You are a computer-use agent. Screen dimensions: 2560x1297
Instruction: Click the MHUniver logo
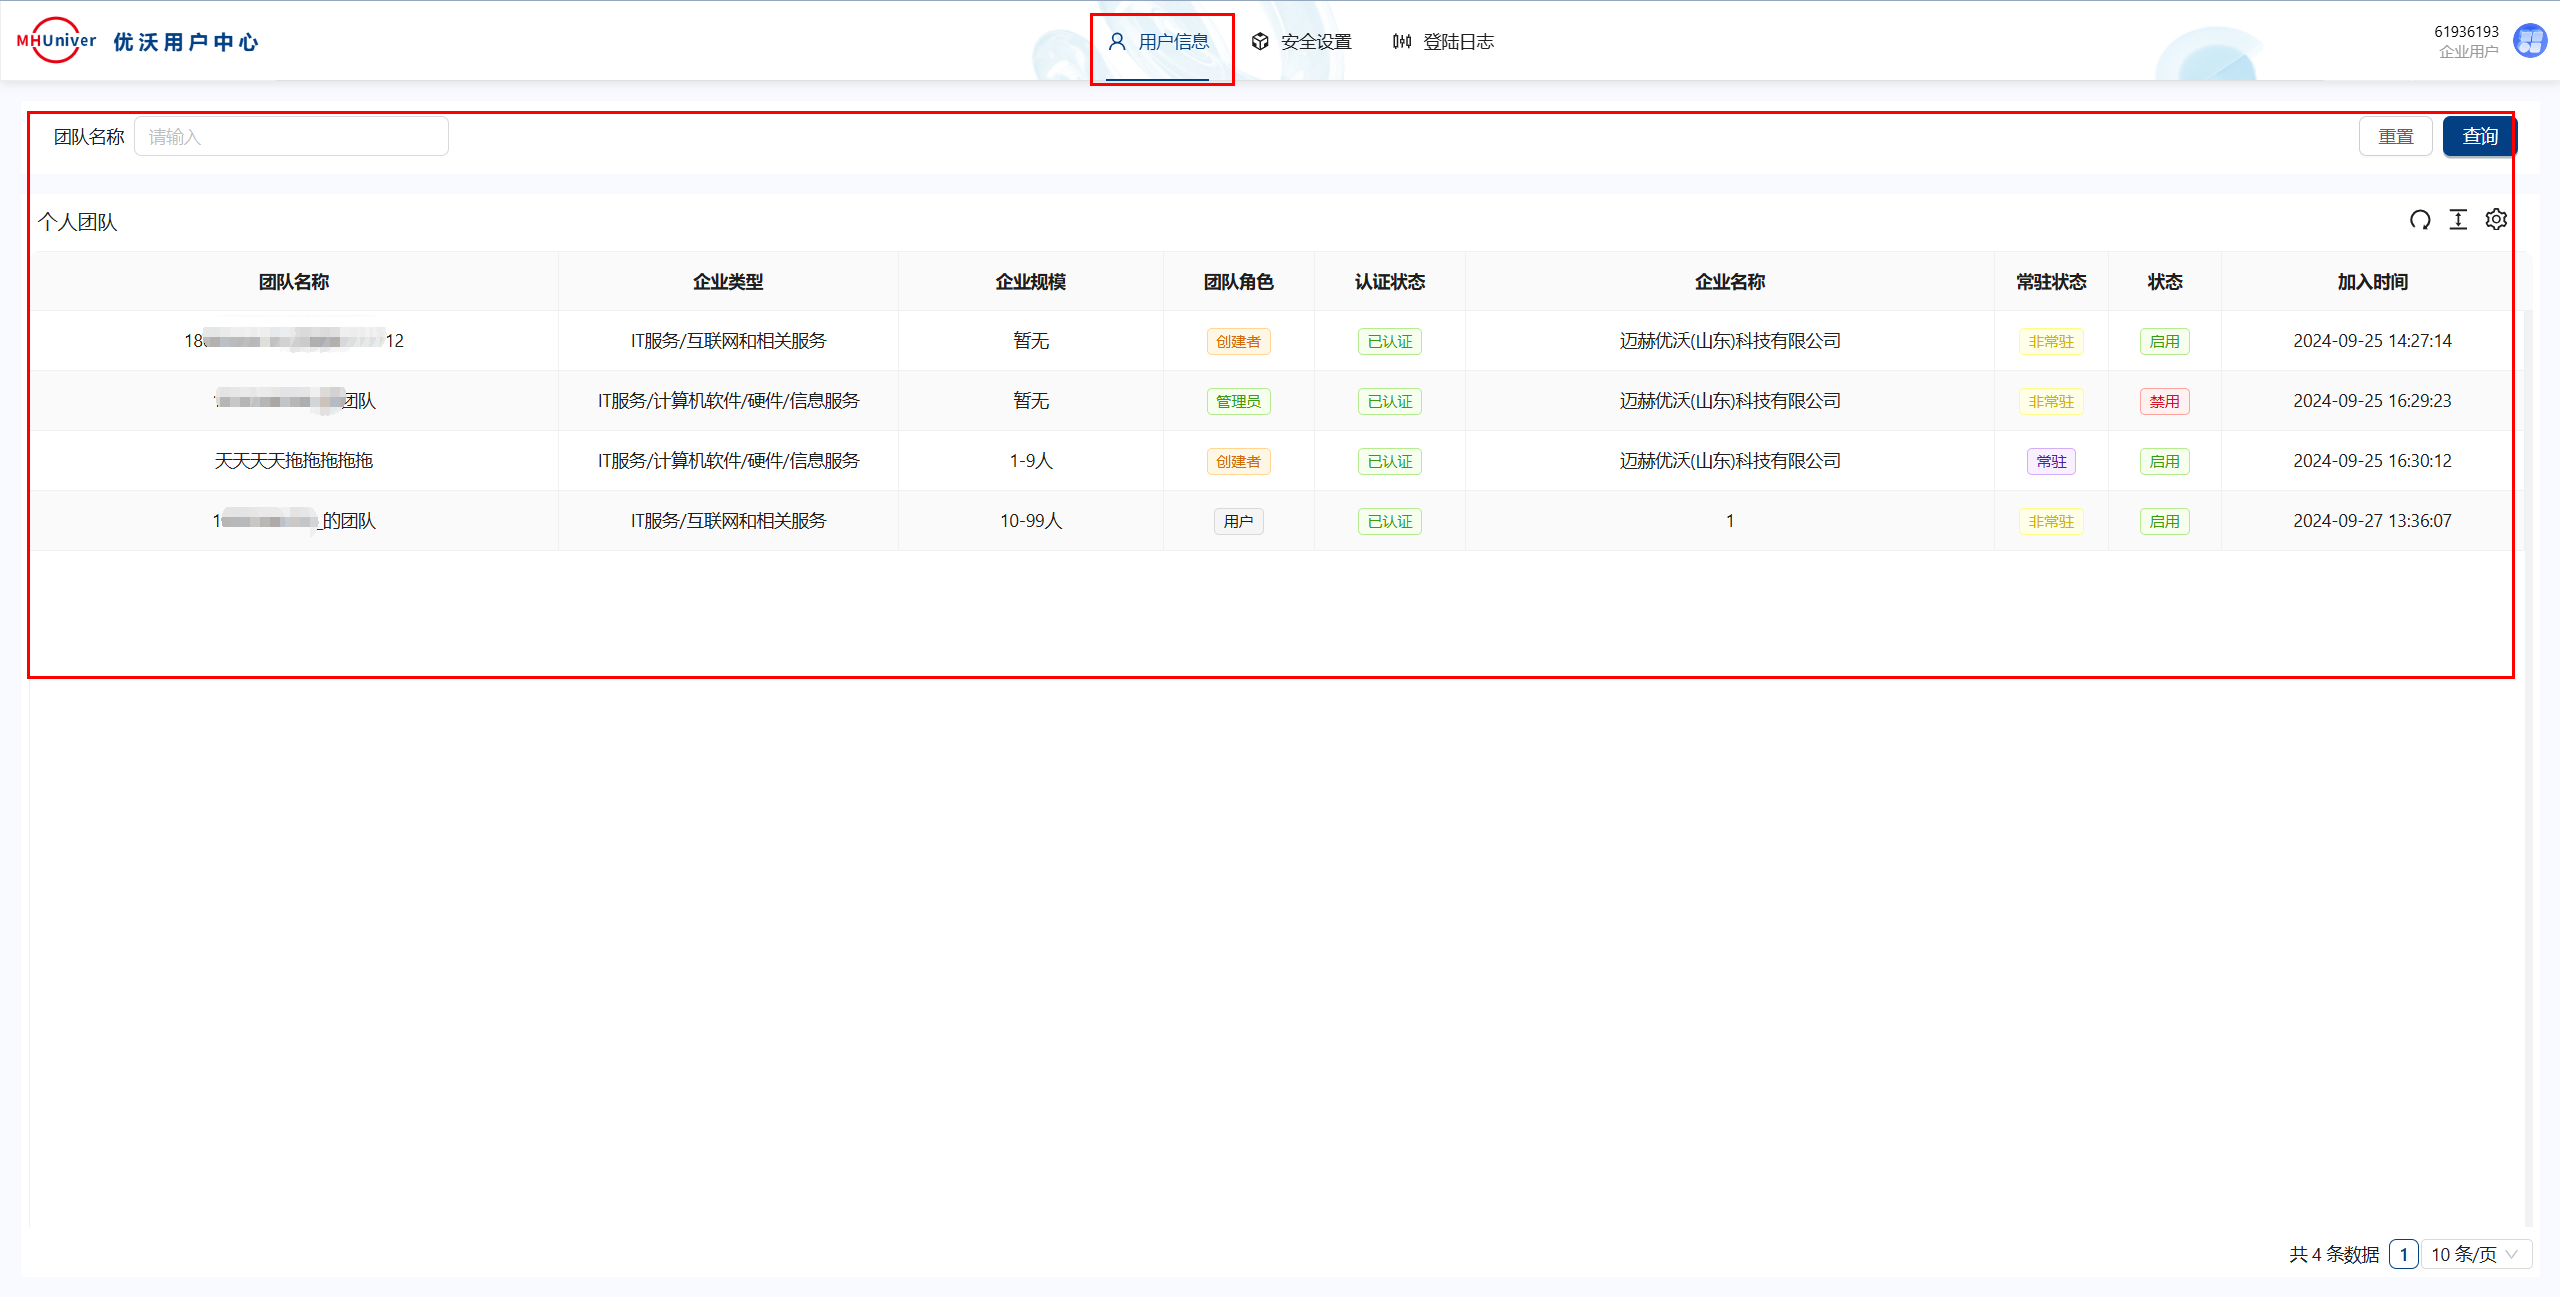pos(56,41)
